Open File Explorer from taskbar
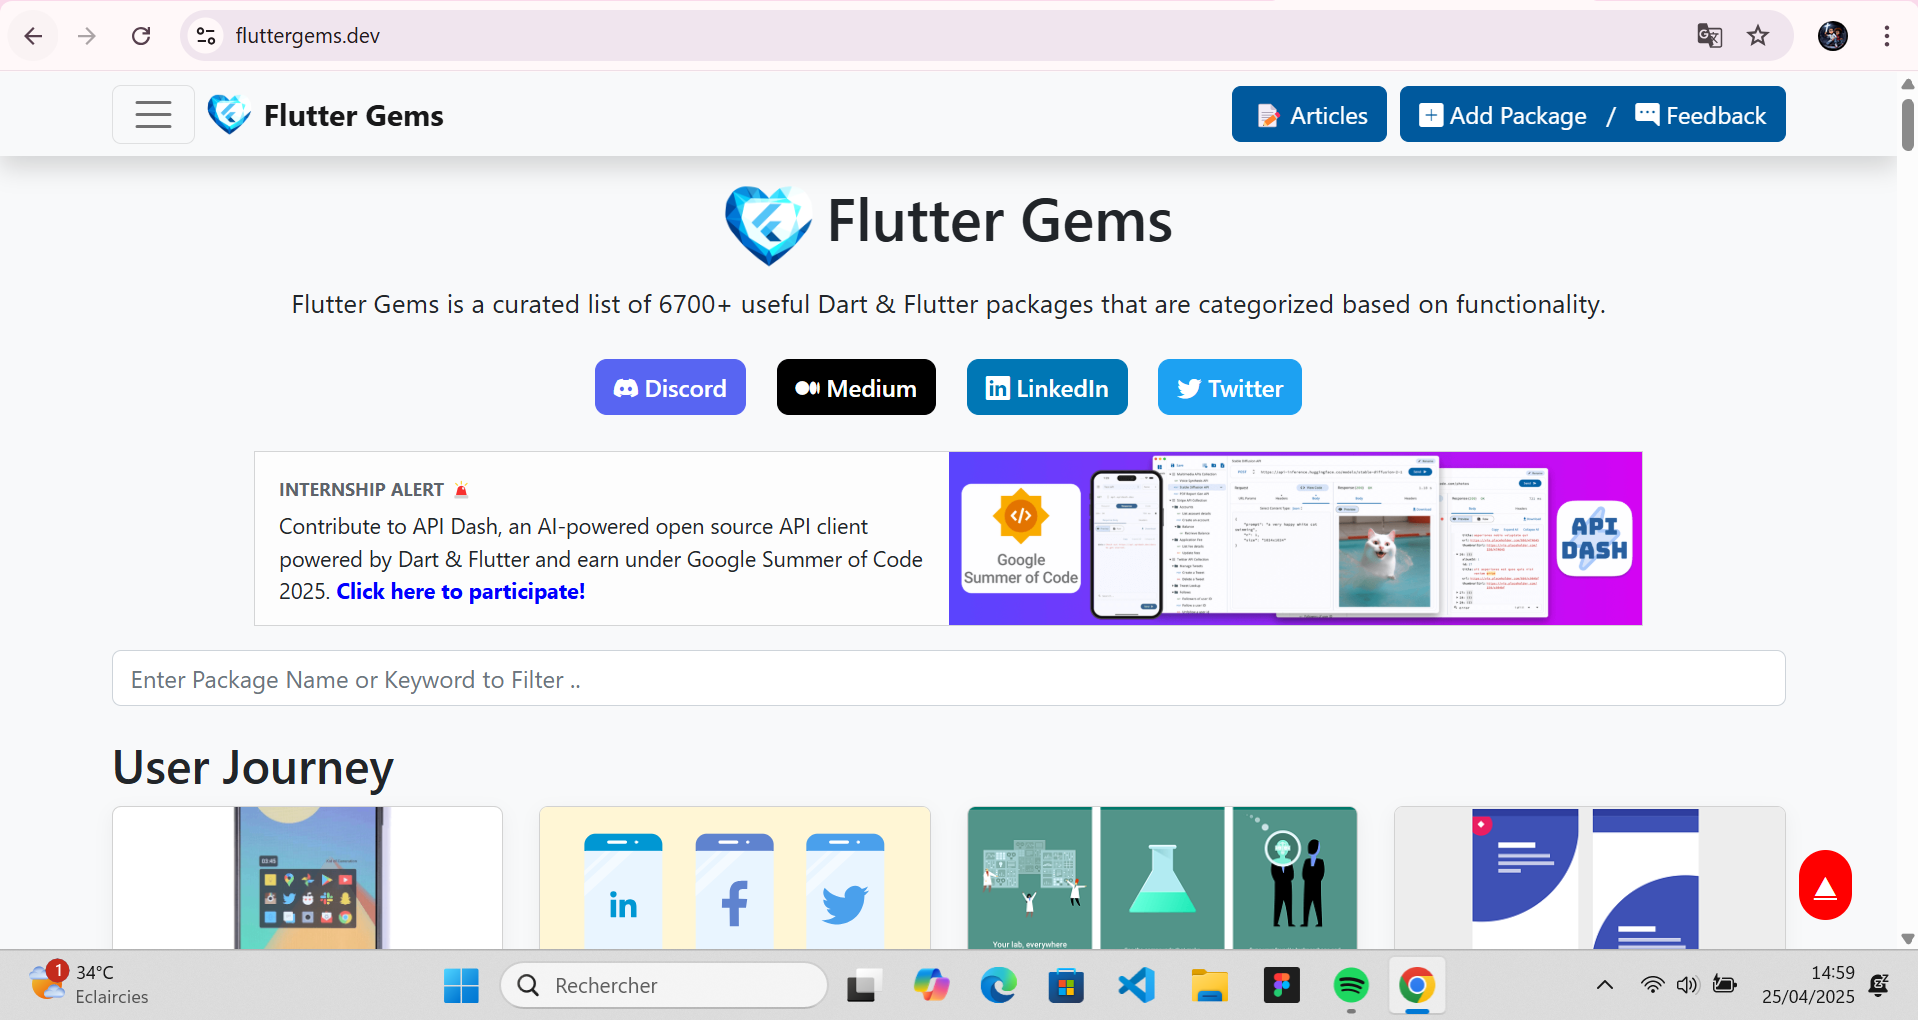Image resolution: width=1918 pixels, height=1020 pixels. pos(1209,986)
